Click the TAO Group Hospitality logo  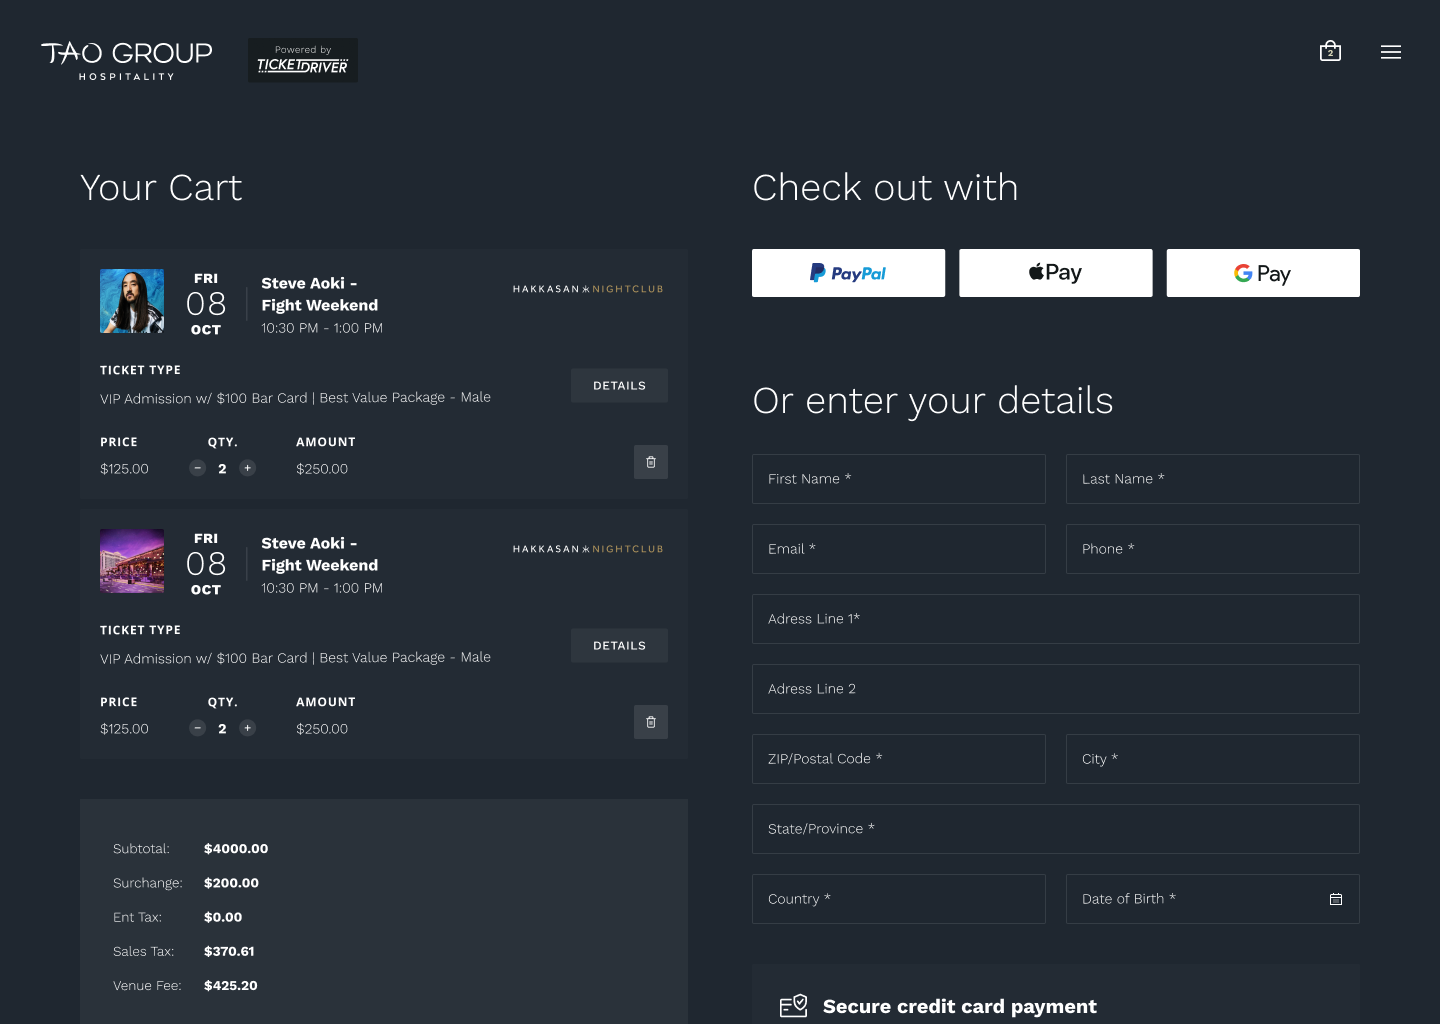pyautogui.click(x=127, y=60)
